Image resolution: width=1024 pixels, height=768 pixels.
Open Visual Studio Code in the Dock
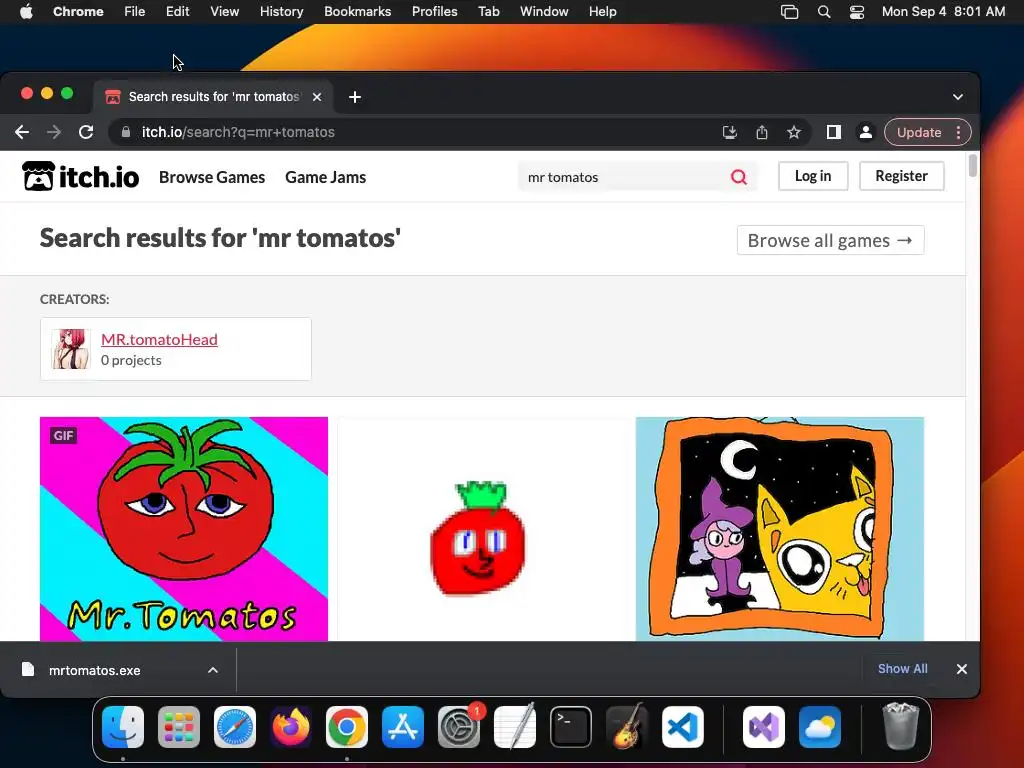point(683,727)
